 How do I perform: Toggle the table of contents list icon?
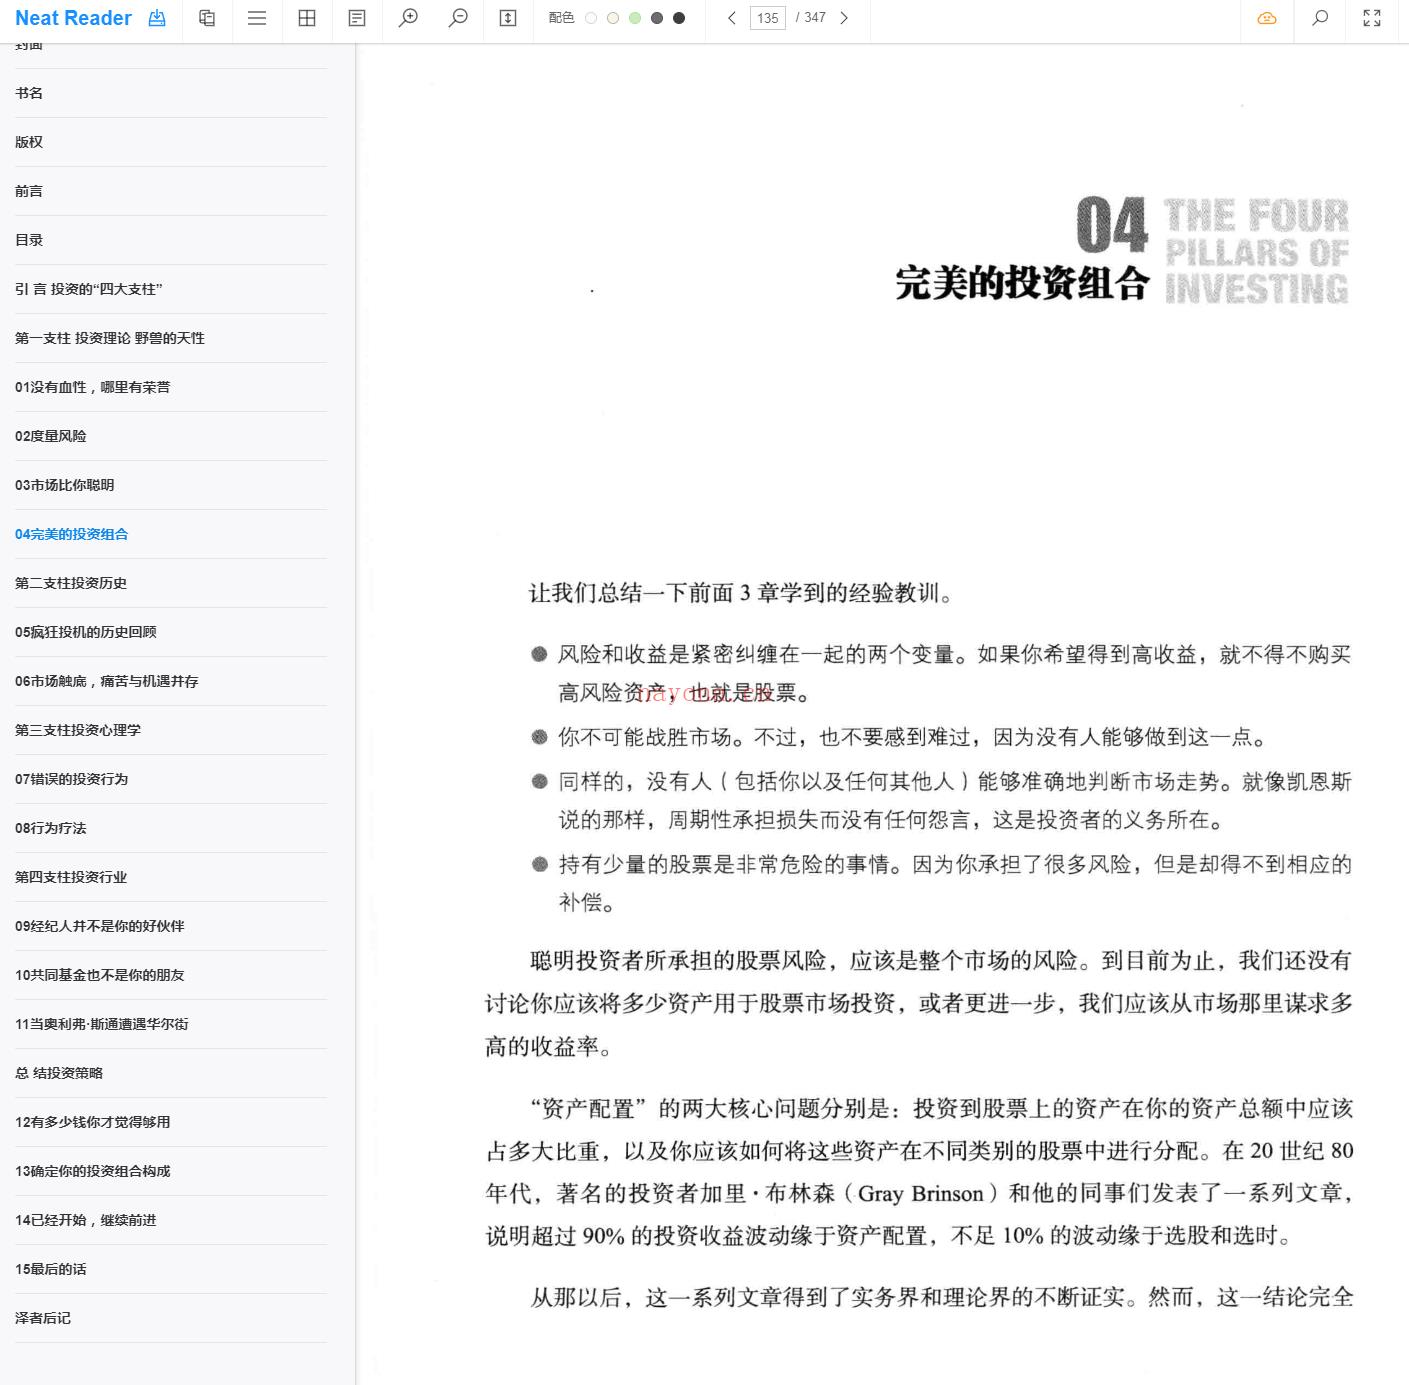257,18
